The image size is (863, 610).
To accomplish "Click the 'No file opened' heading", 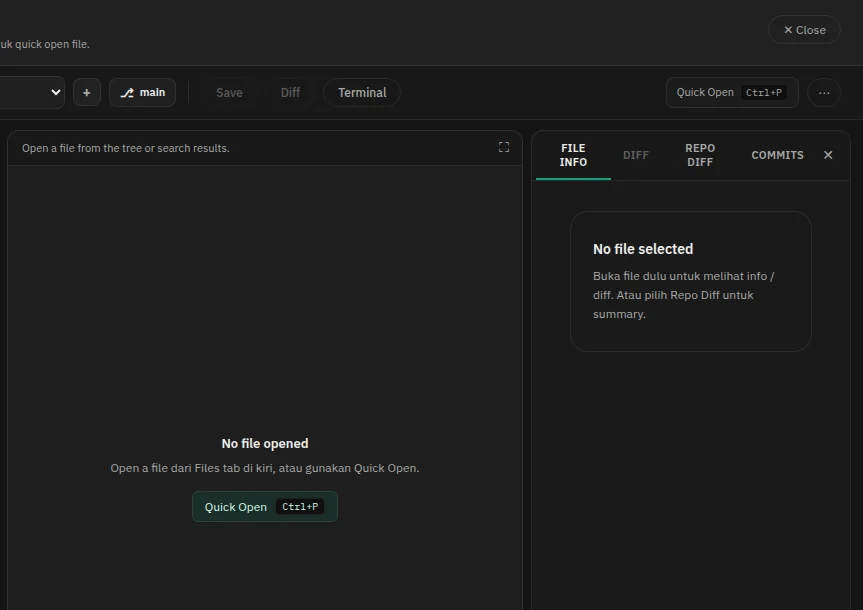I will (265, 444).
